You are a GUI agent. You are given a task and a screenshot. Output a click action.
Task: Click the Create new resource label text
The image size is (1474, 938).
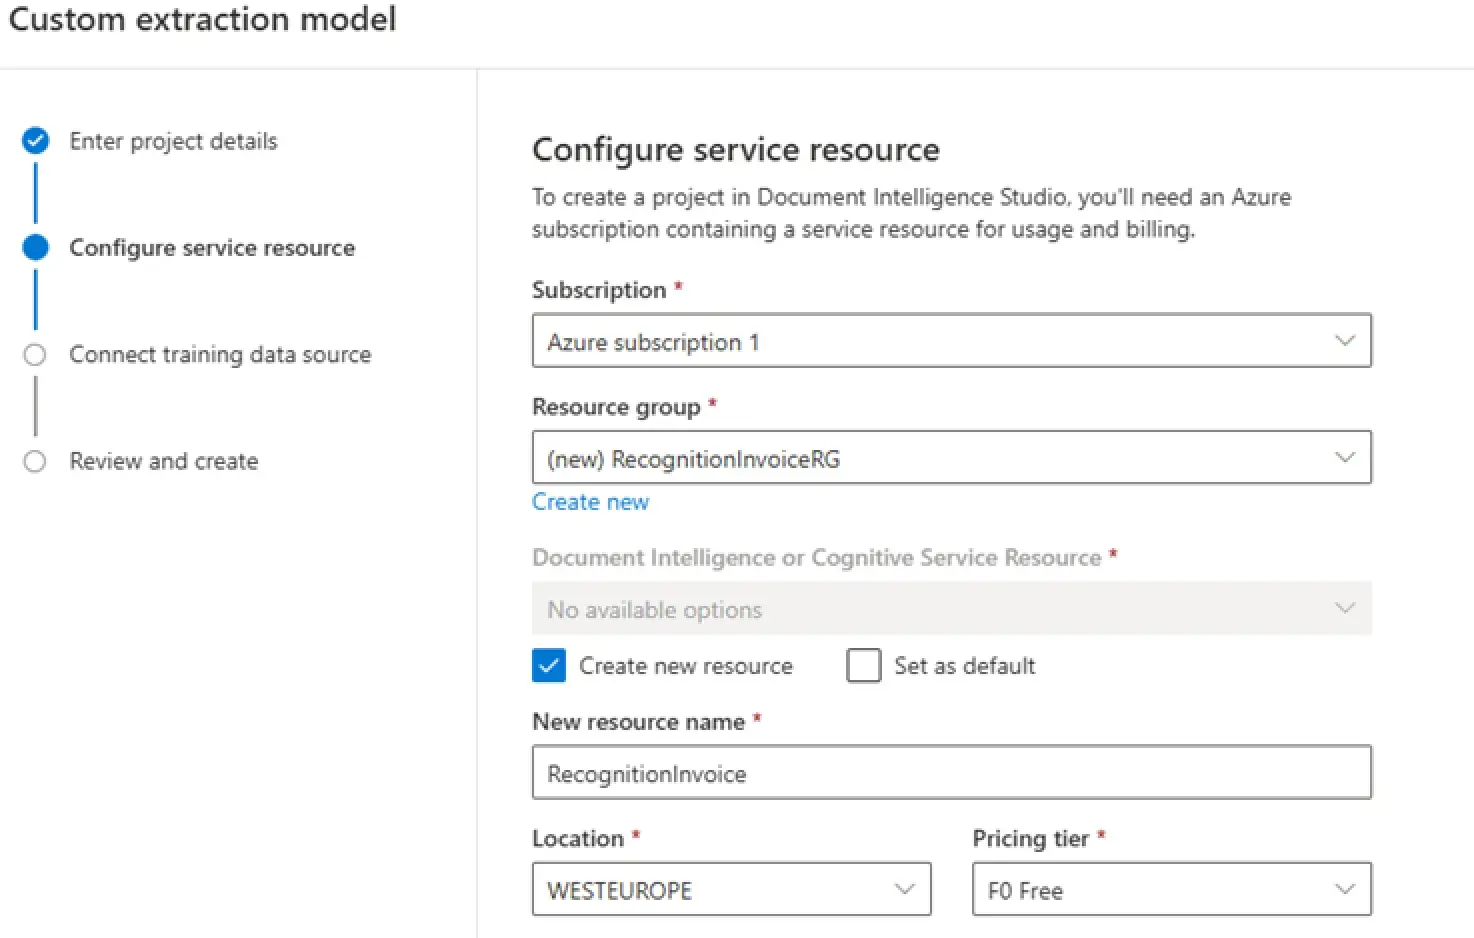686,666
